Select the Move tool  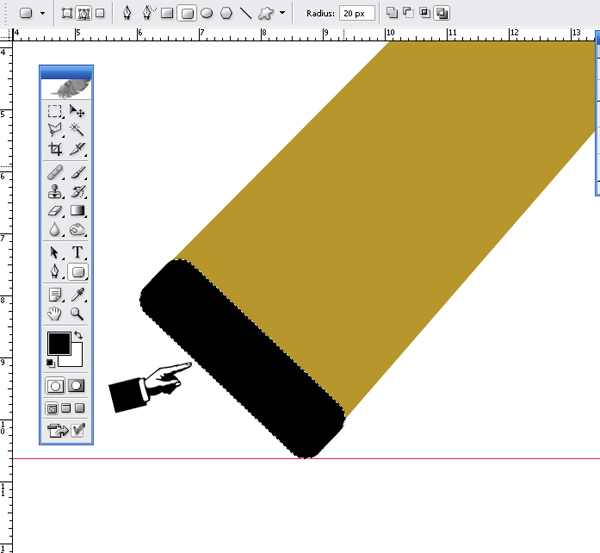pos(77,111)
